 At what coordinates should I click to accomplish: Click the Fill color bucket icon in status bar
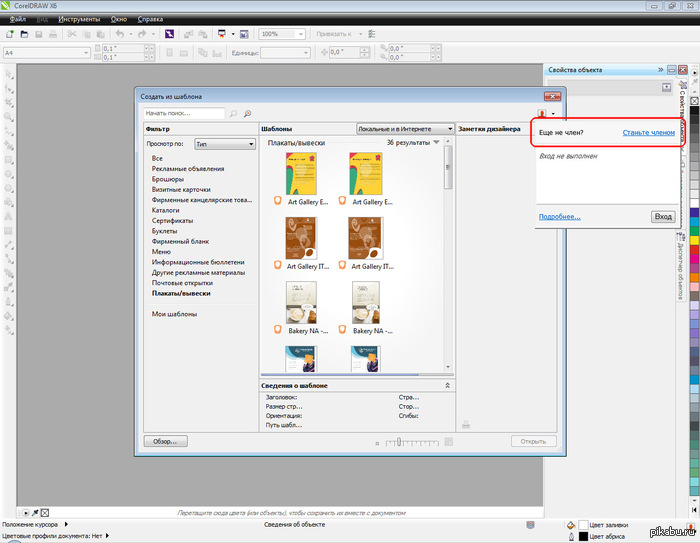click(571, 525)
